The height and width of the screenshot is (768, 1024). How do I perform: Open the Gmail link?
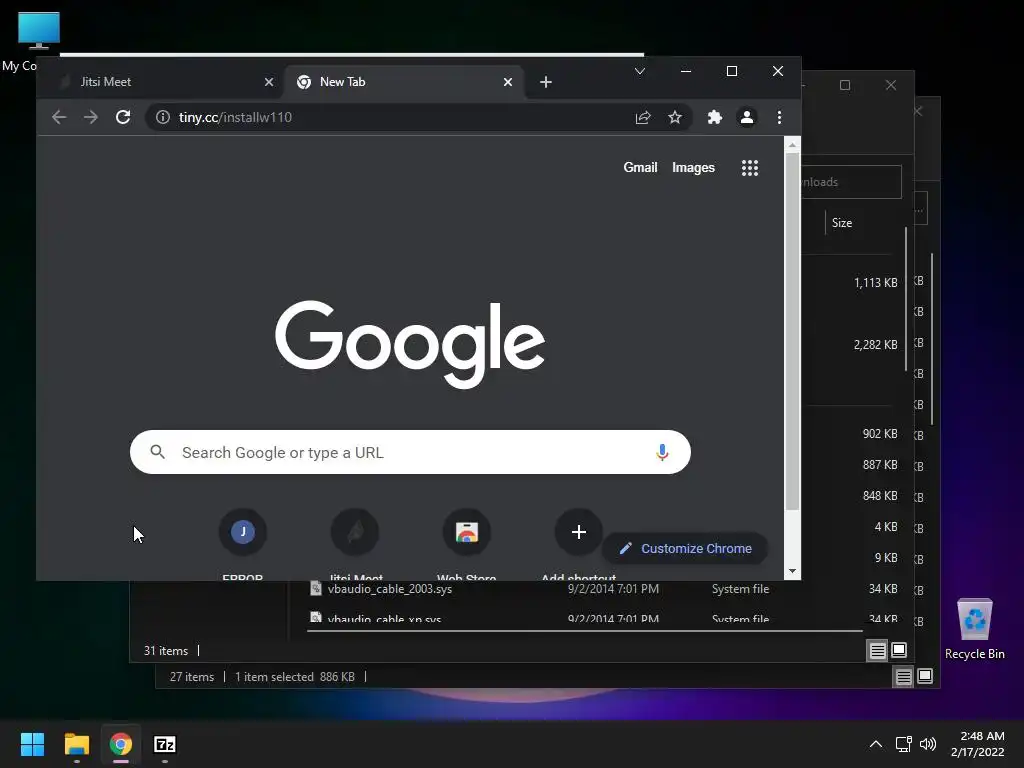tap(640, 167)
